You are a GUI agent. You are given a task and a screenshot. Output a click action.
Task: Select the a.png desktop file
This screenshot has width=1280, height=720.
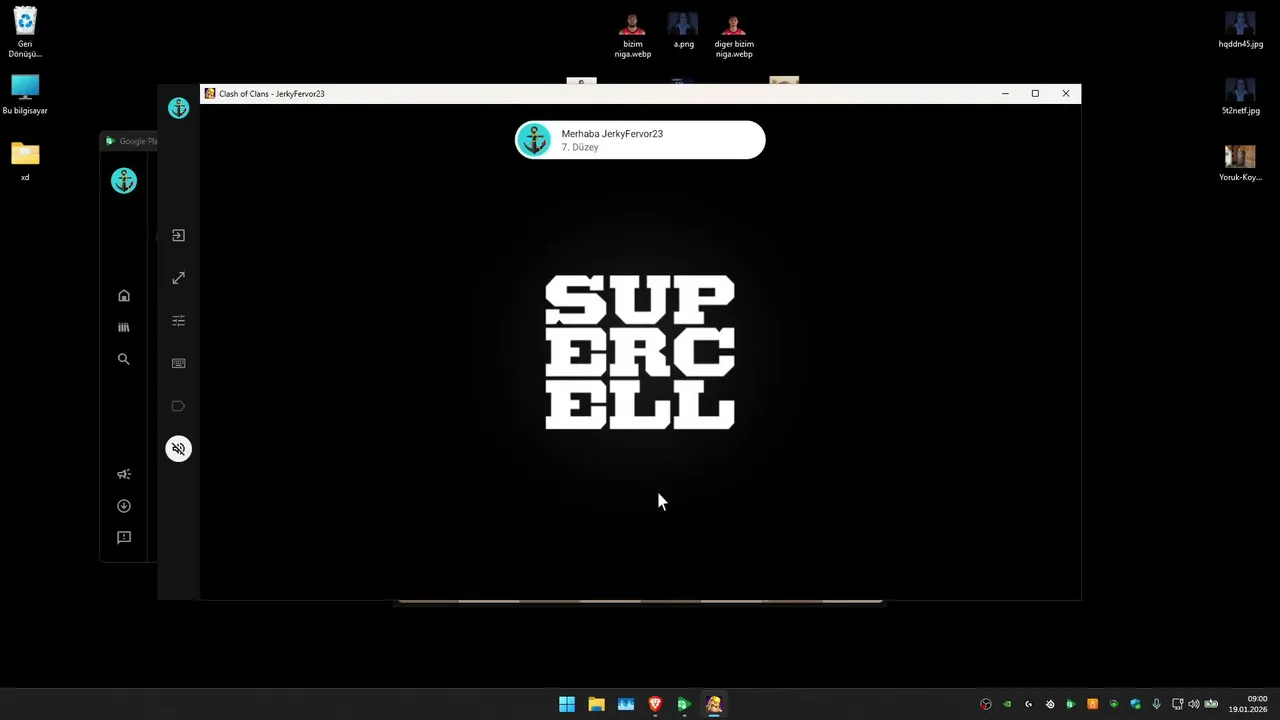click(x=683, y=31)
